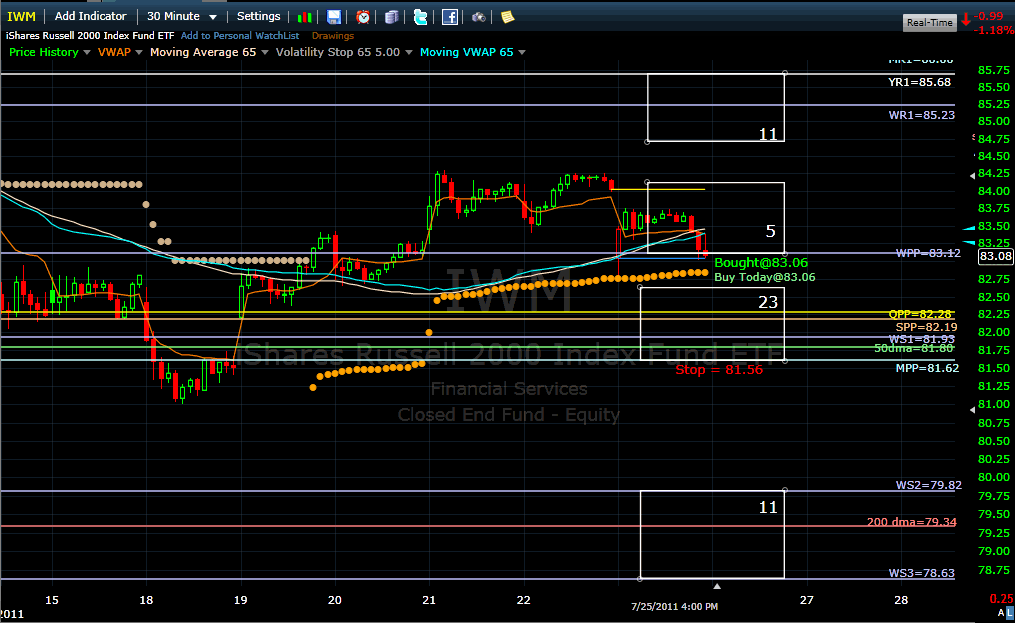Expand the Volatility Stop 65 5.00 menu
This screenshot has height=623, width=1015.
tap(408, 52)
